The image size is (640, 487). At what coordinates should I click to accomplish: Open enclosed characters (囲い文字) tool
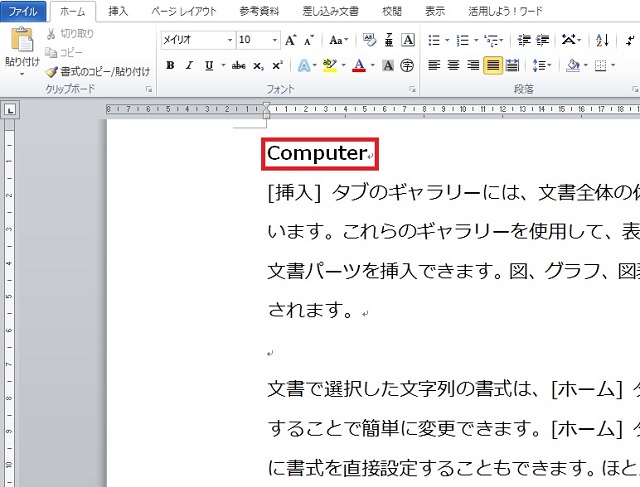coord(407,65)
